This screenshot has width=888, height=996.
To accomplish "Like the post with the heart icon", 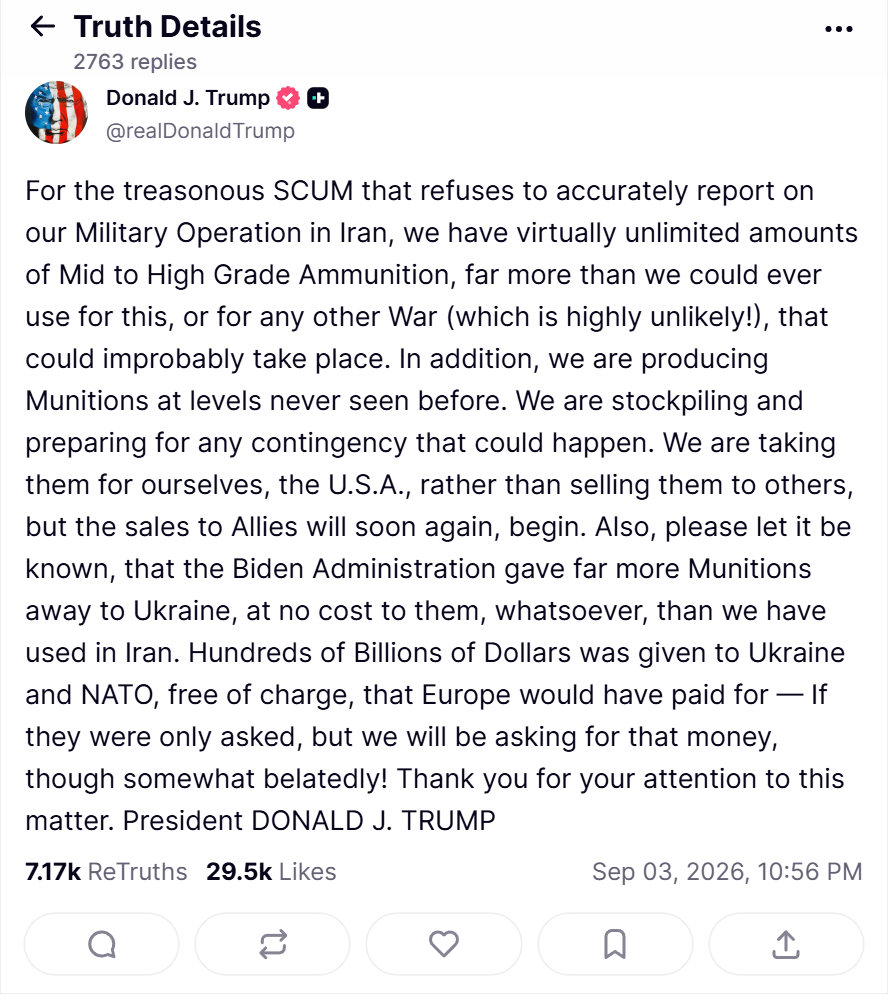I will tap(443, 944).
